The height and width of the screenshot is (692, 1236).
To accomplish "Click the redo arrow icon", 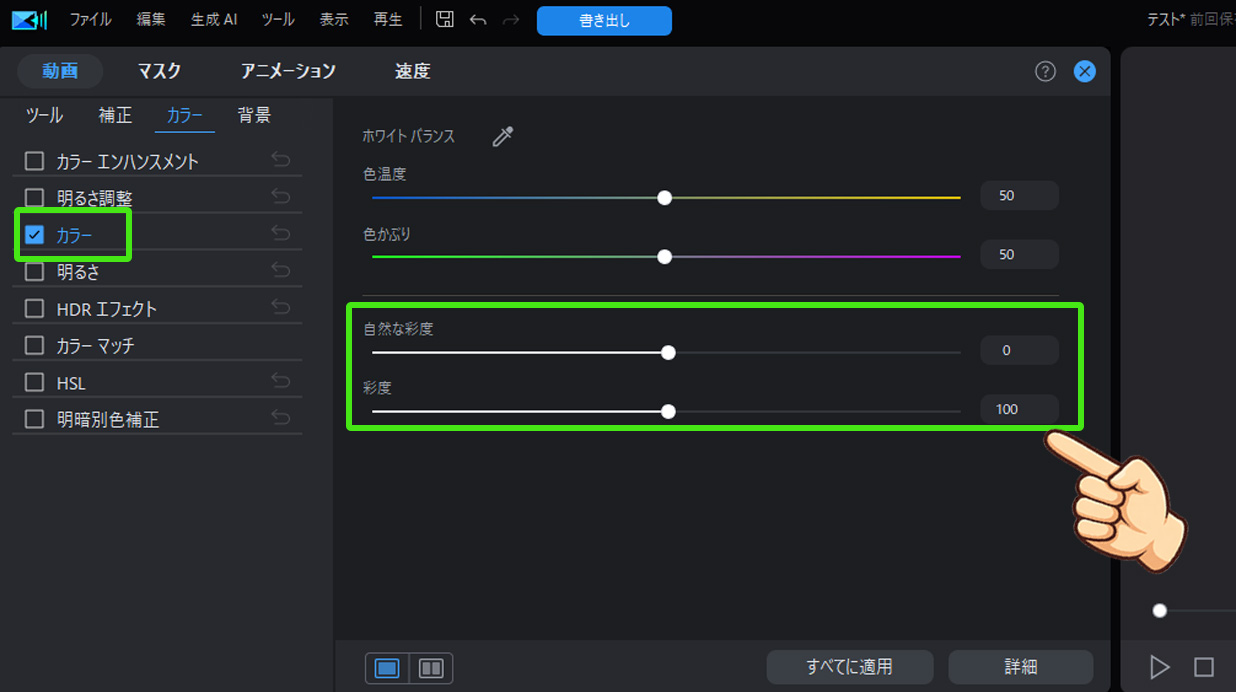I will click(x=511, y=18).
